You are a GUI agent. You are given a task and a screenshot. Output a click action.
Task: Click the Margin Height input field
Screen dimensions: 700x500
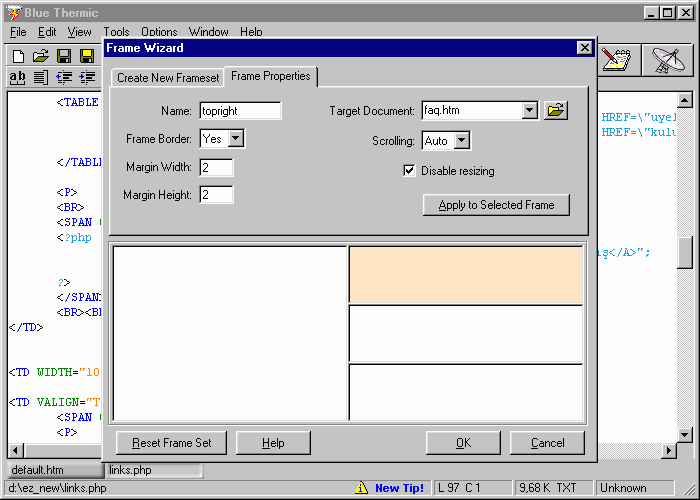[216, 195]
